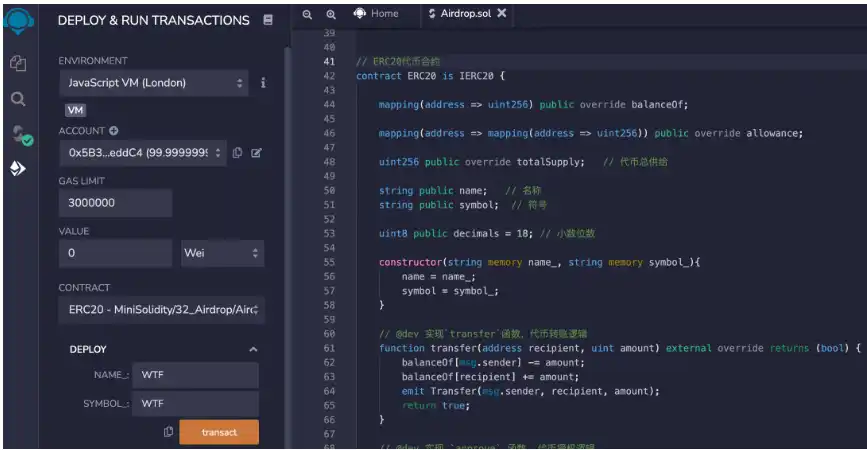Copy deploy calldata to clipboard
Image resolution: width=867 pixels, height=450 pixels.
tap(168, 432)
